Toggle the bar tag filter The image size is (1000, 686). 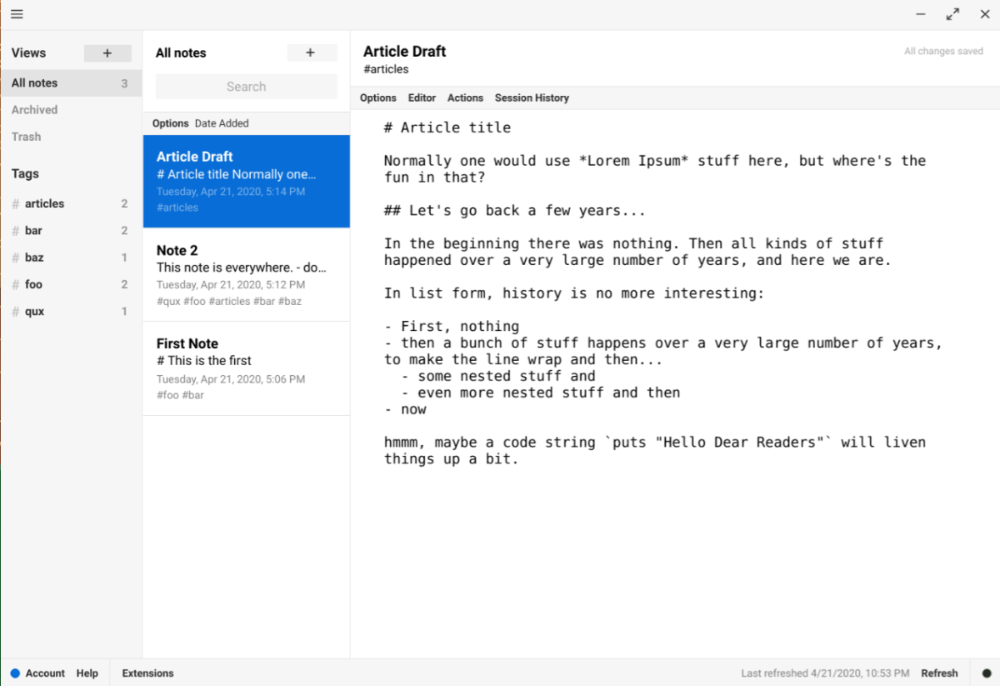(x=33, y=230)
